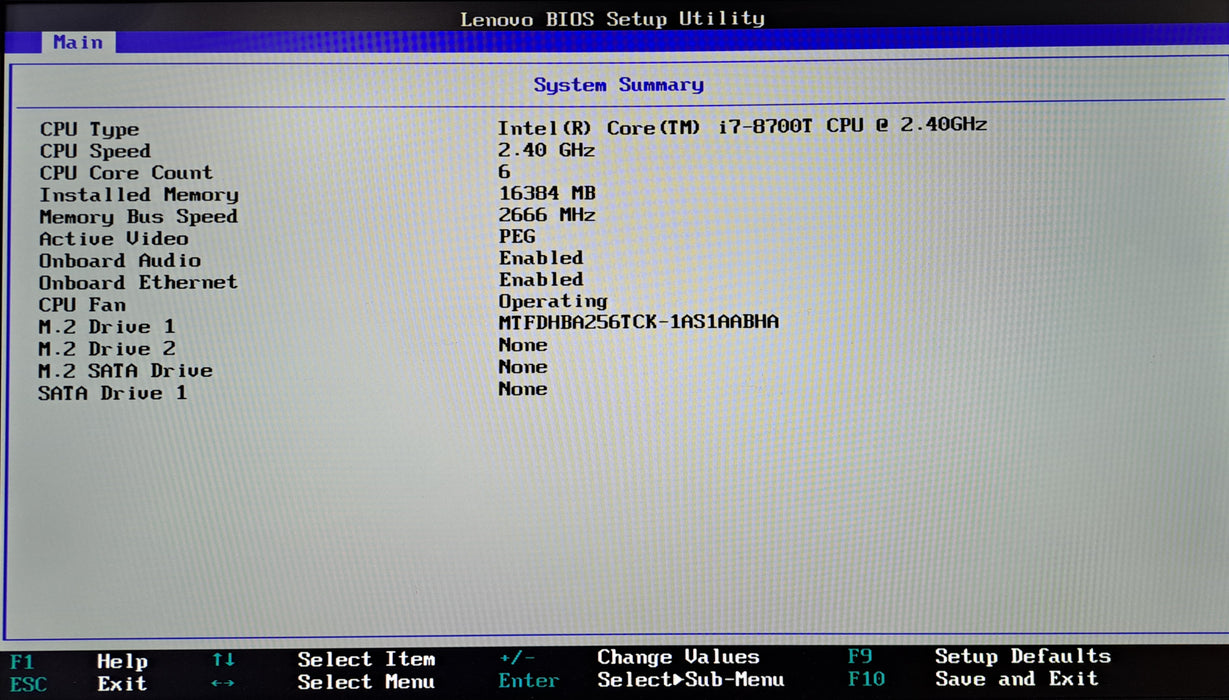This screenshot has height=700, width=1229.
Task: Click the ESC key hint
Action: (28, 685)
